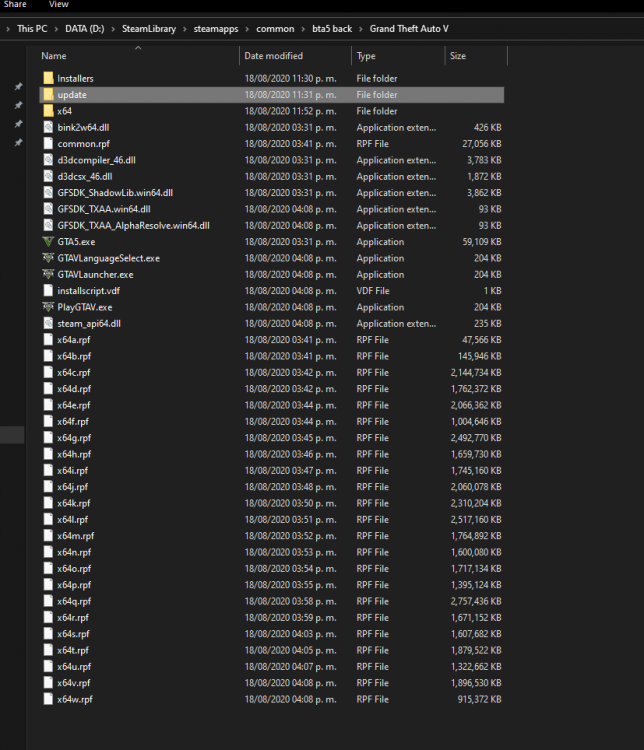Click the PlayGTAV.exe icon

pos(48,307)
